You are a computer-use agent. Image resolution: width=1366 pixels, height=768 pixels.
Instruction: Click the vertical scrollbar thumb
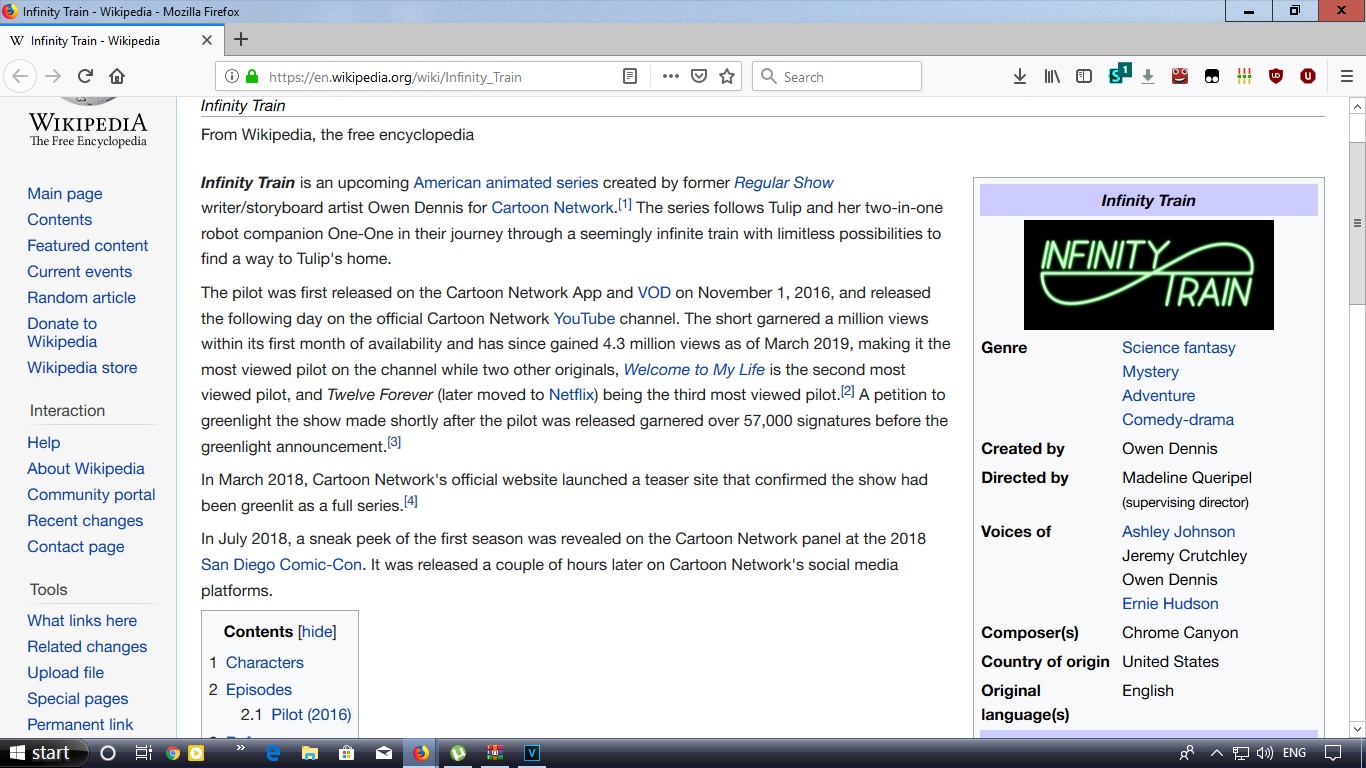(1357, 223)
